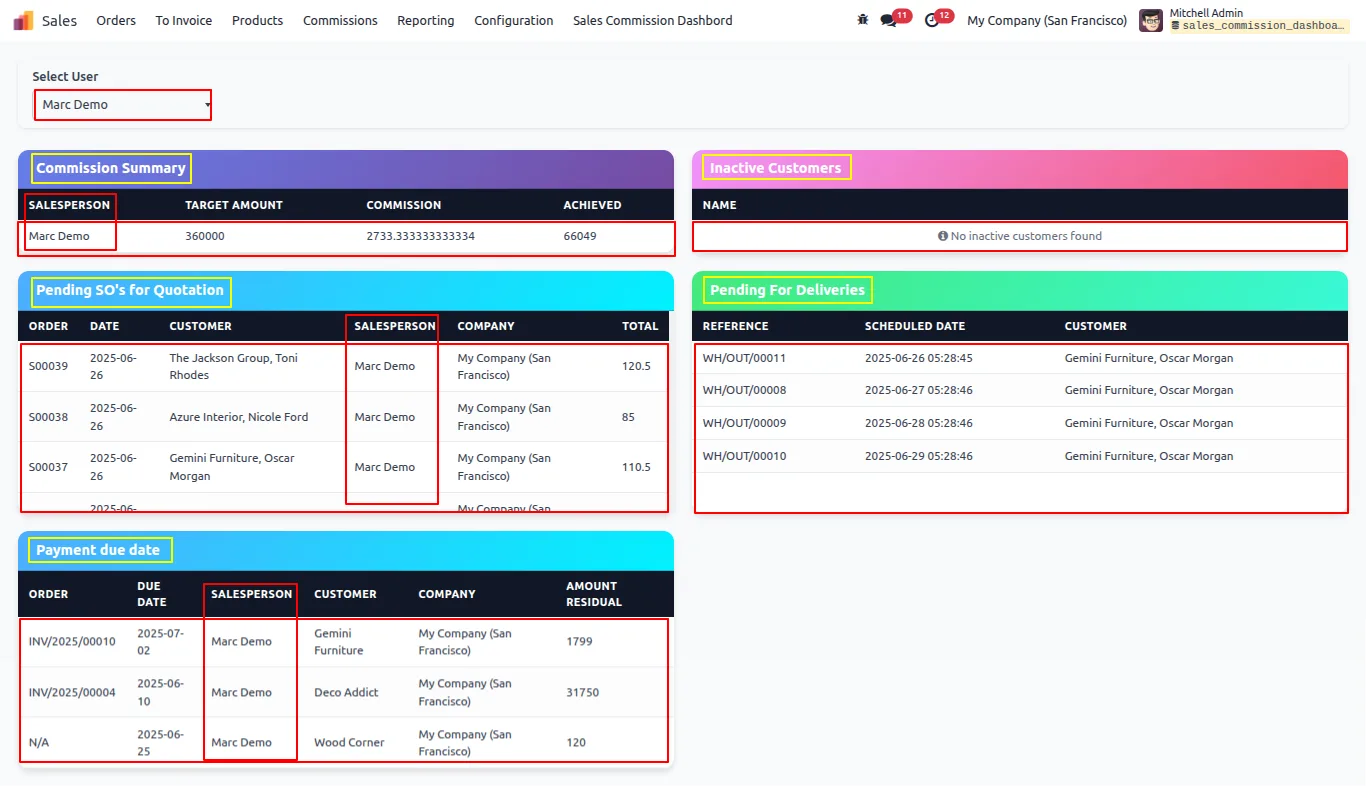1366x786 pixels.
Task: Click delivery reference WH/OUT/00008
Action: pos(744,390)
